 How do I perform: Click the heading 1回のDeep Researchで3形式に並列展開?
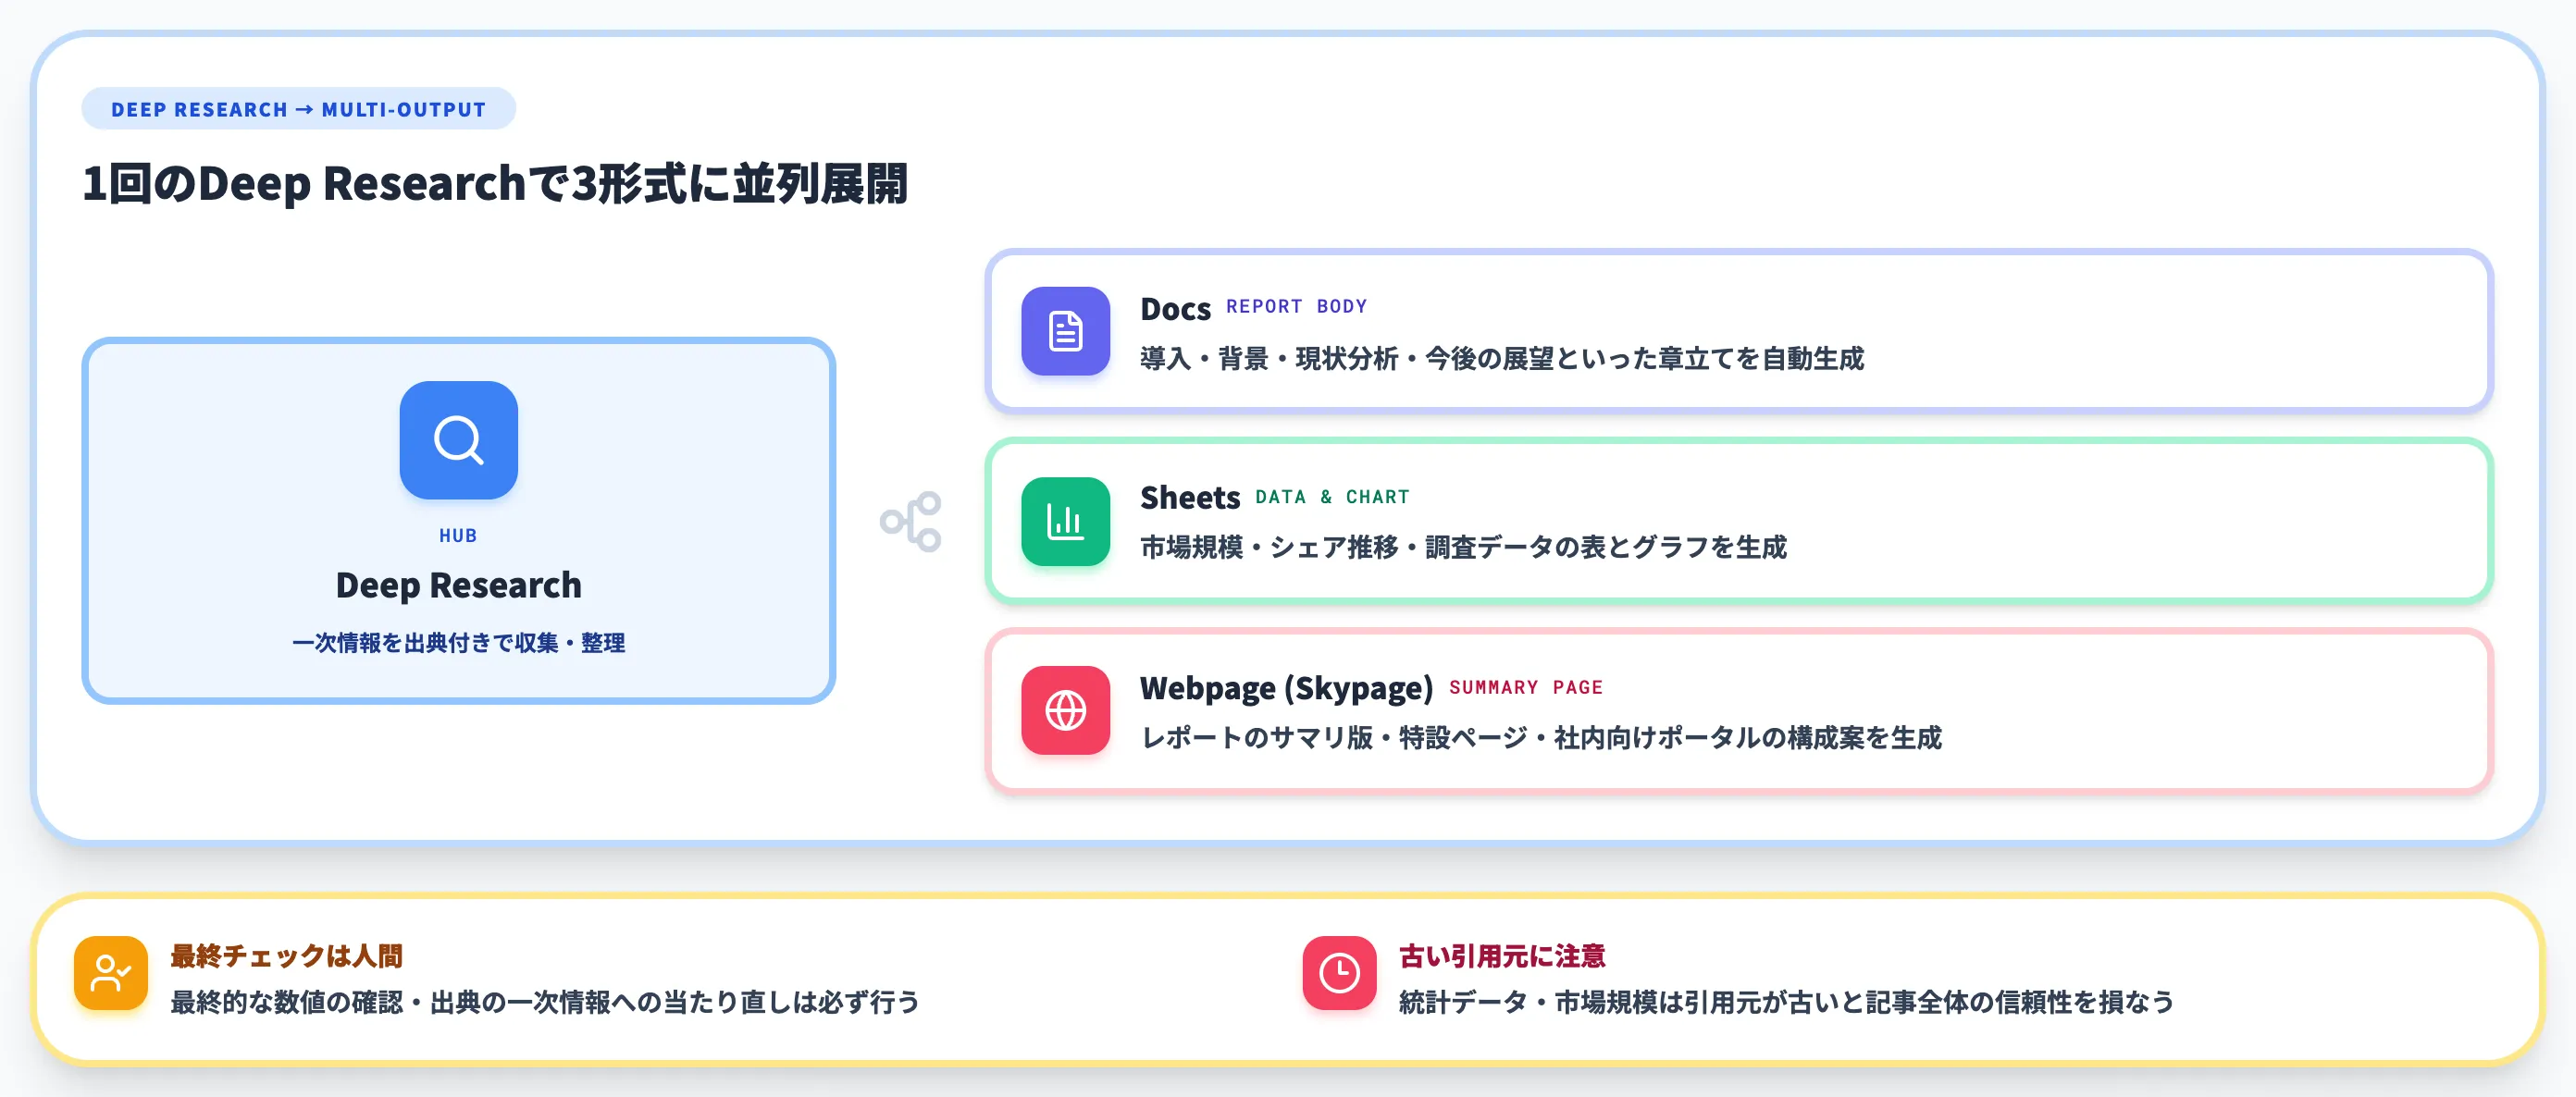(495, 184)
